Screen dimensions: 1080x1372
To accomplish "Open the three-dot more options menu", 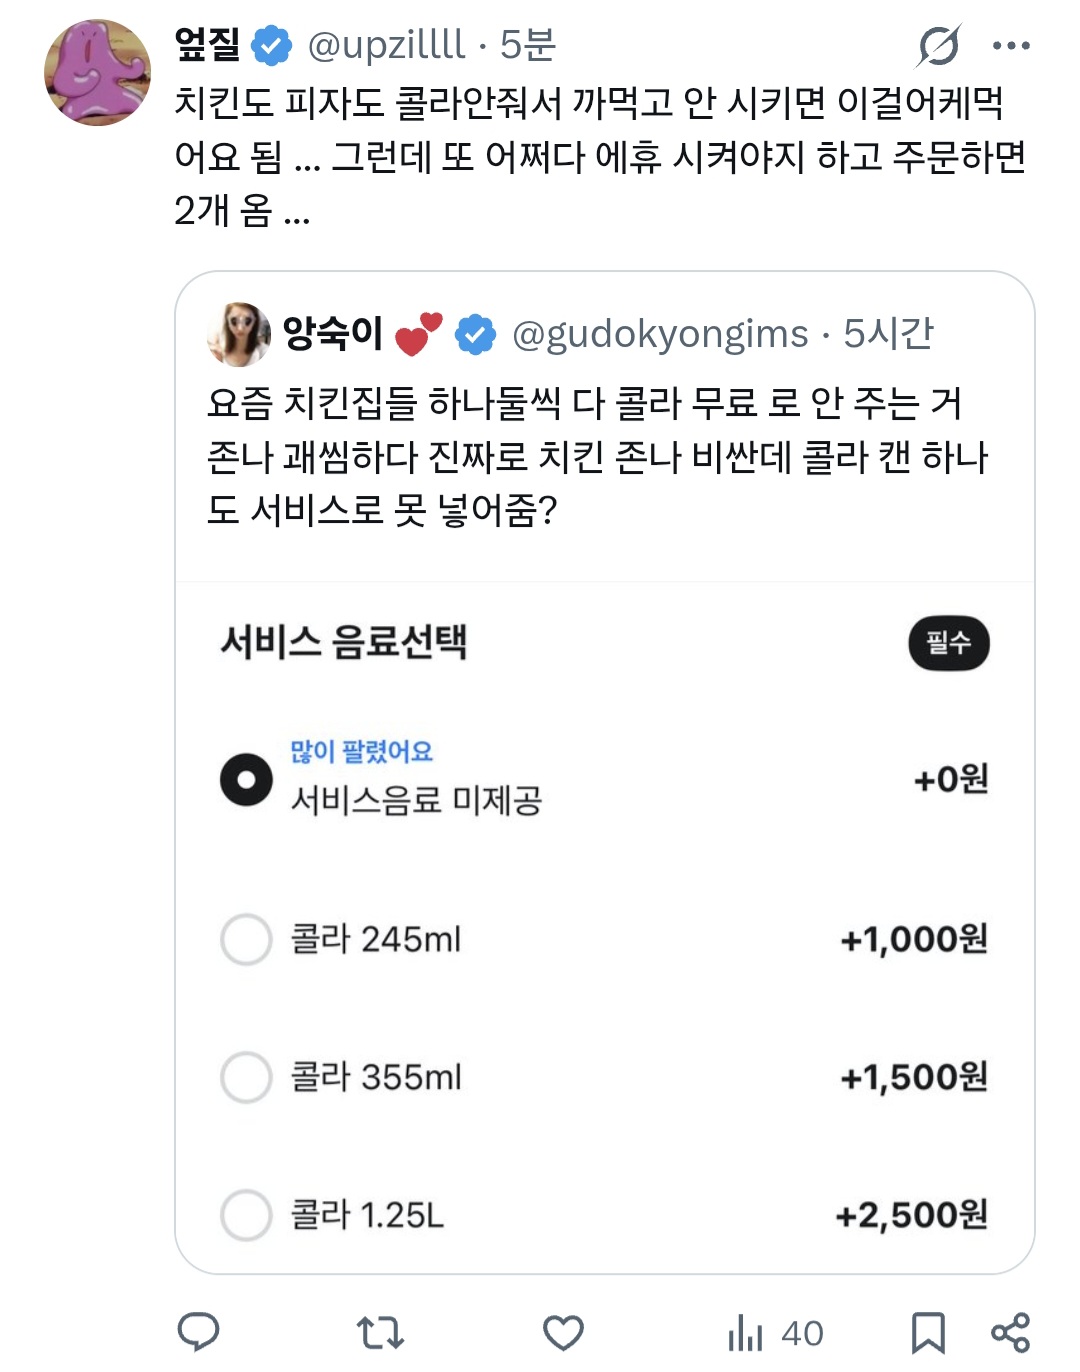I will click(1011, 45).
